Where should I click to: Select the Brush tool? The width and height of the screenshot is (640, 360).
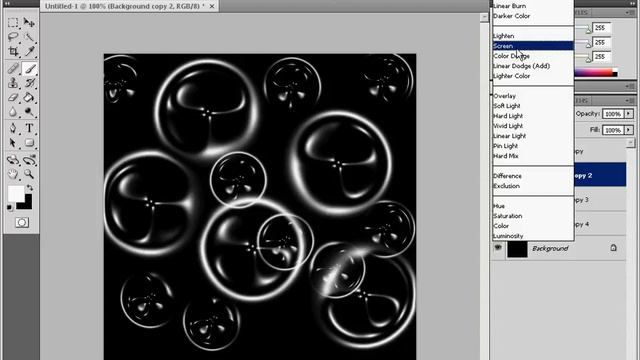(29, 68)
